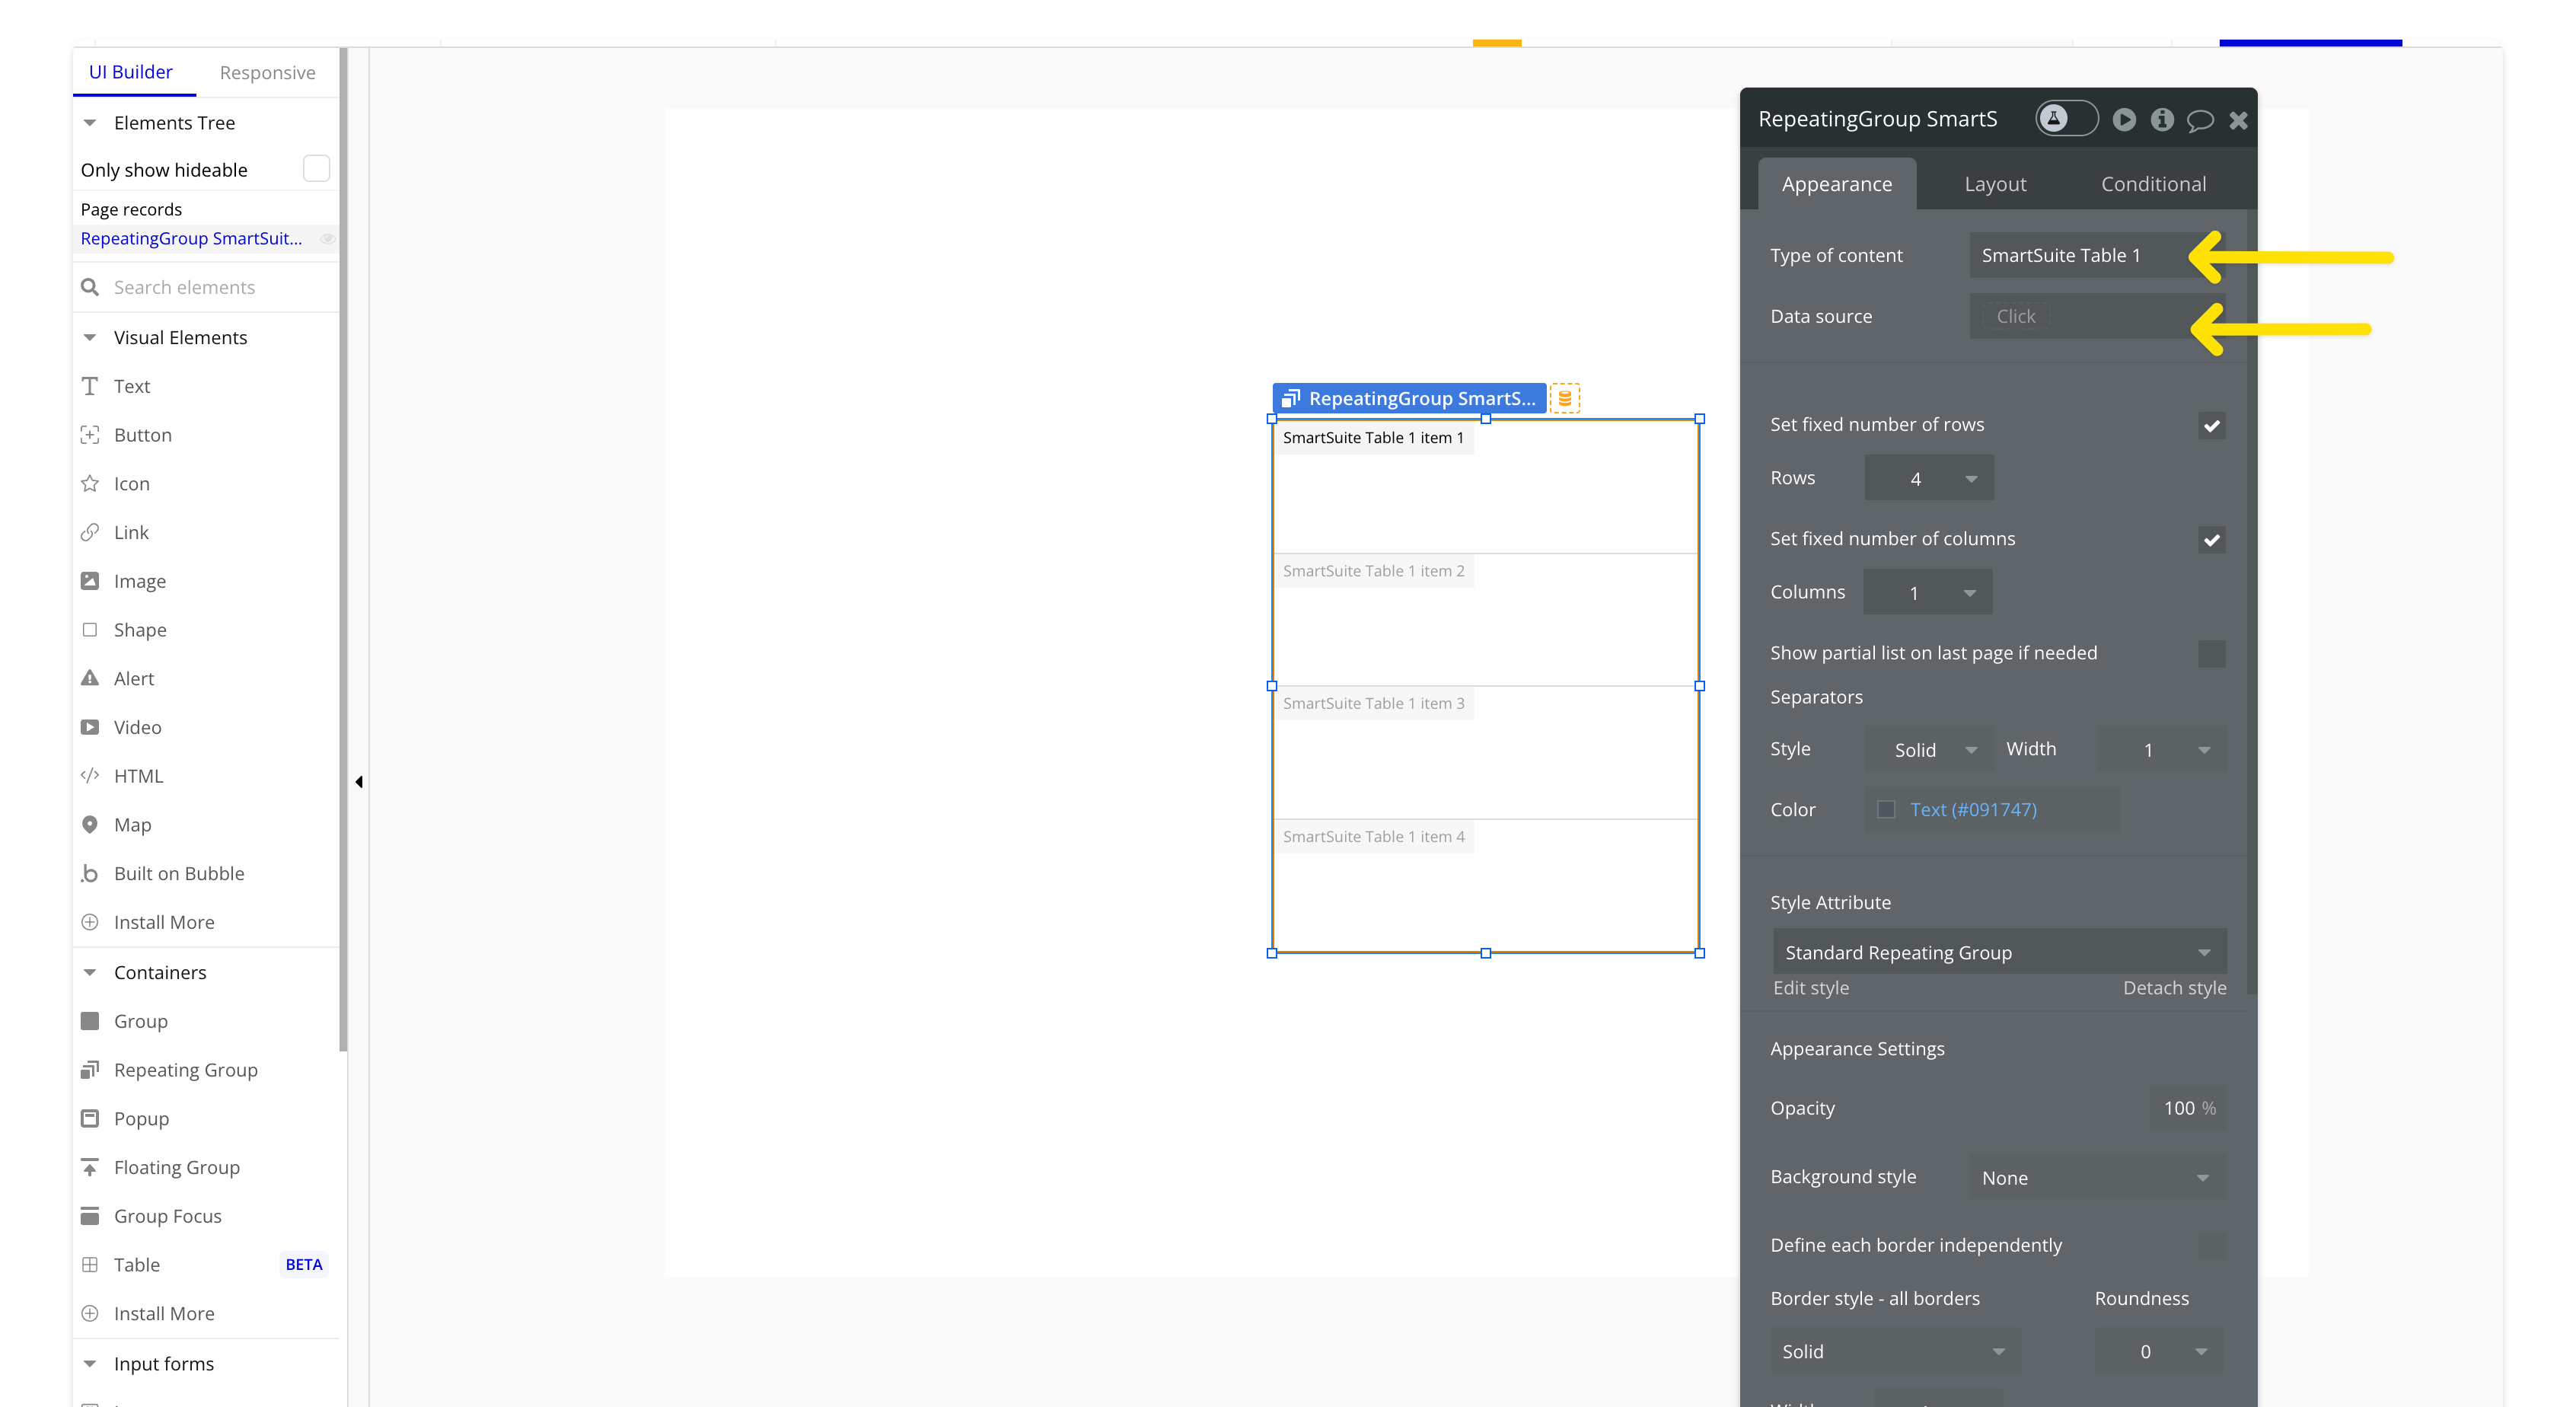The image size is (2576, 1407).
Task: Select the Floating Group container icon
Action: (90, 1167)
